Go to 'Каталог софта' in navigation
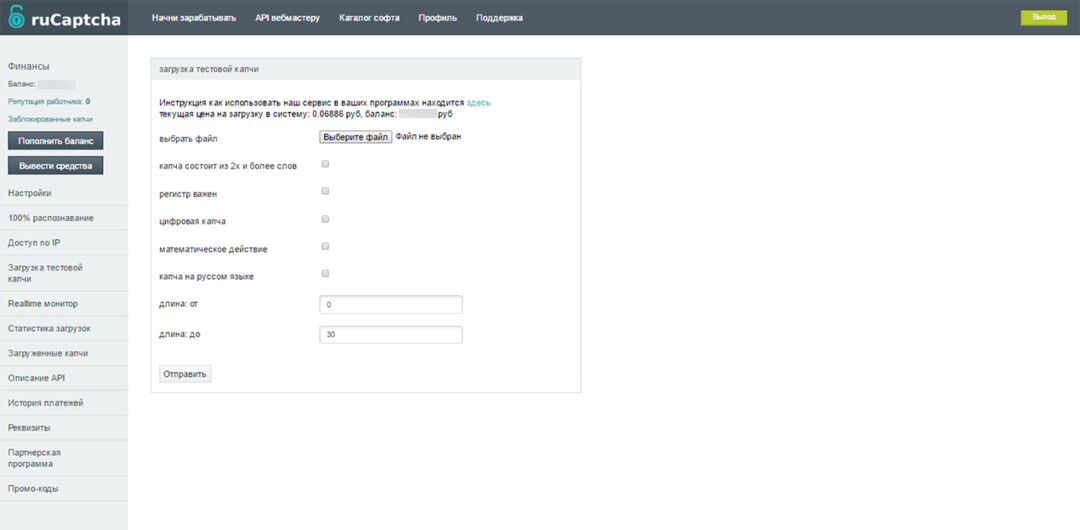Screen dimensions: 1080x530 (369, 18)
